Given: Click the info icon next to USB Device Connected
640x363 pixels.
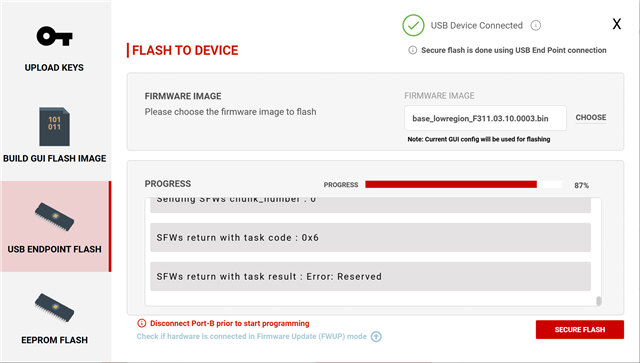Looking at the screenshot, I should pos(536,25).
